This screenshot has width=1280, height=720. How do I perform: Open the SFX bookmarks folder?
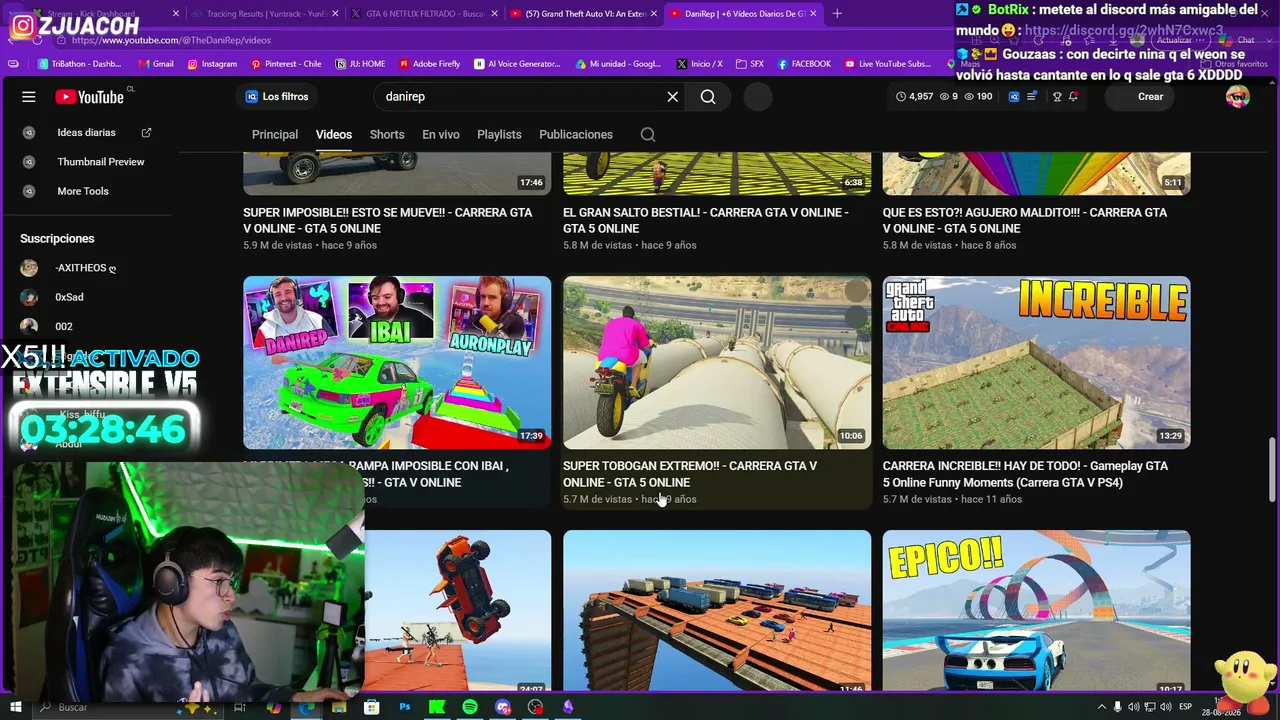[749, 64]
